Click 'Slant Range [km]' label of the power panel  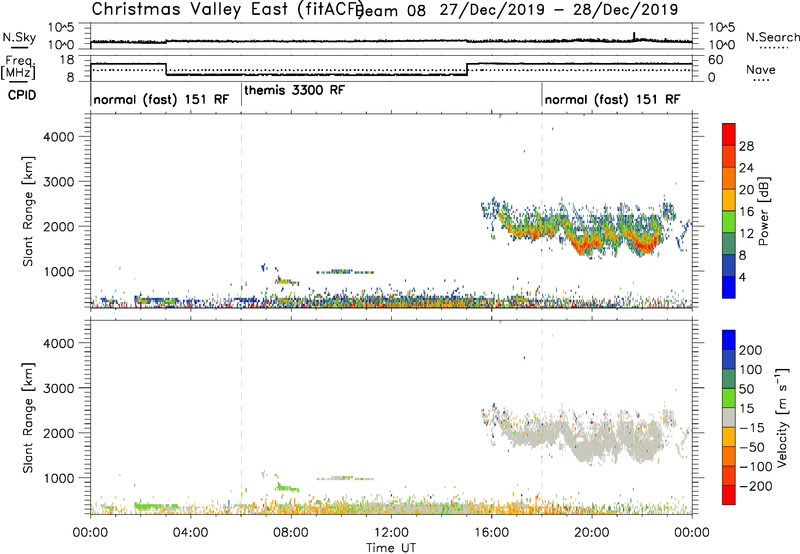[28, 211]
